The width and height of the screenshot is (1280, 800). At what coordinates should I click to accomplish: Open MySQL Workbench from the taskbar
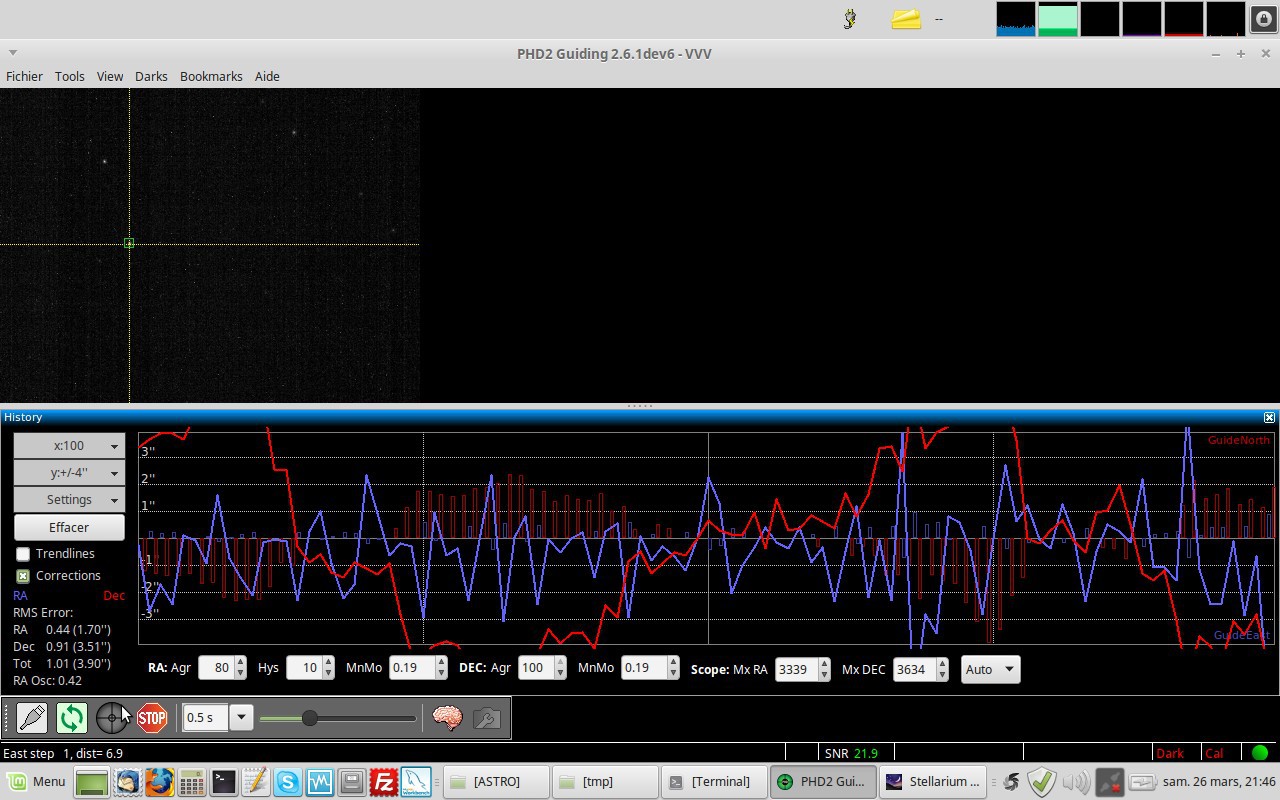pyautogui.click(x=416, y=782)
